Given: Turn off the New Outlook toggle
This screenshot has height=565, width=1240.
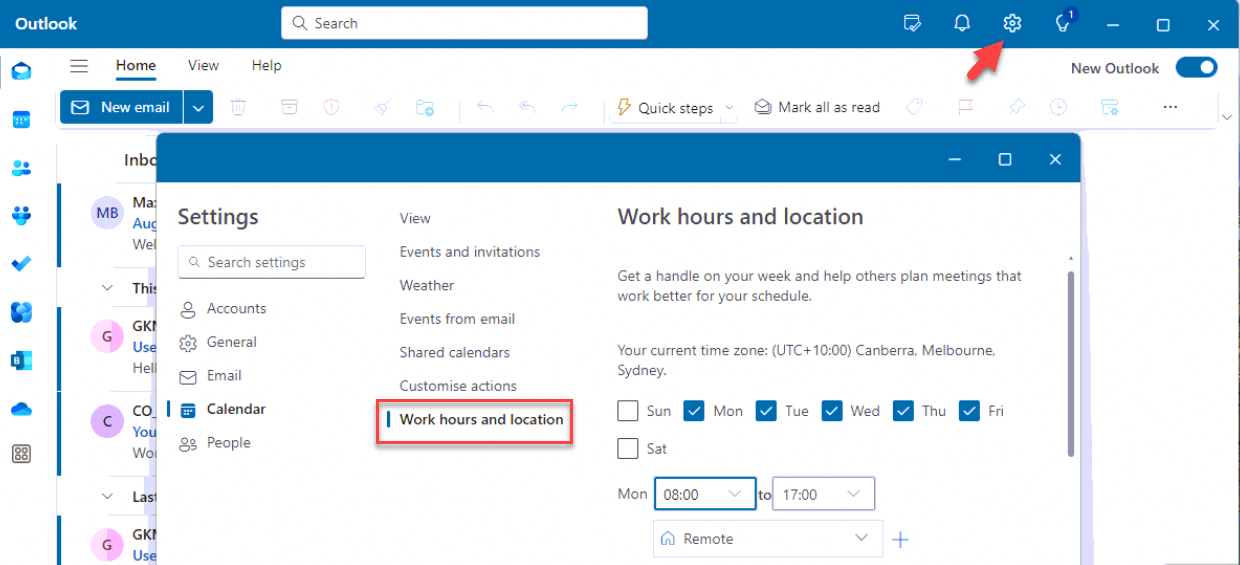Looking at the screenshot, I should point(1196,67).
